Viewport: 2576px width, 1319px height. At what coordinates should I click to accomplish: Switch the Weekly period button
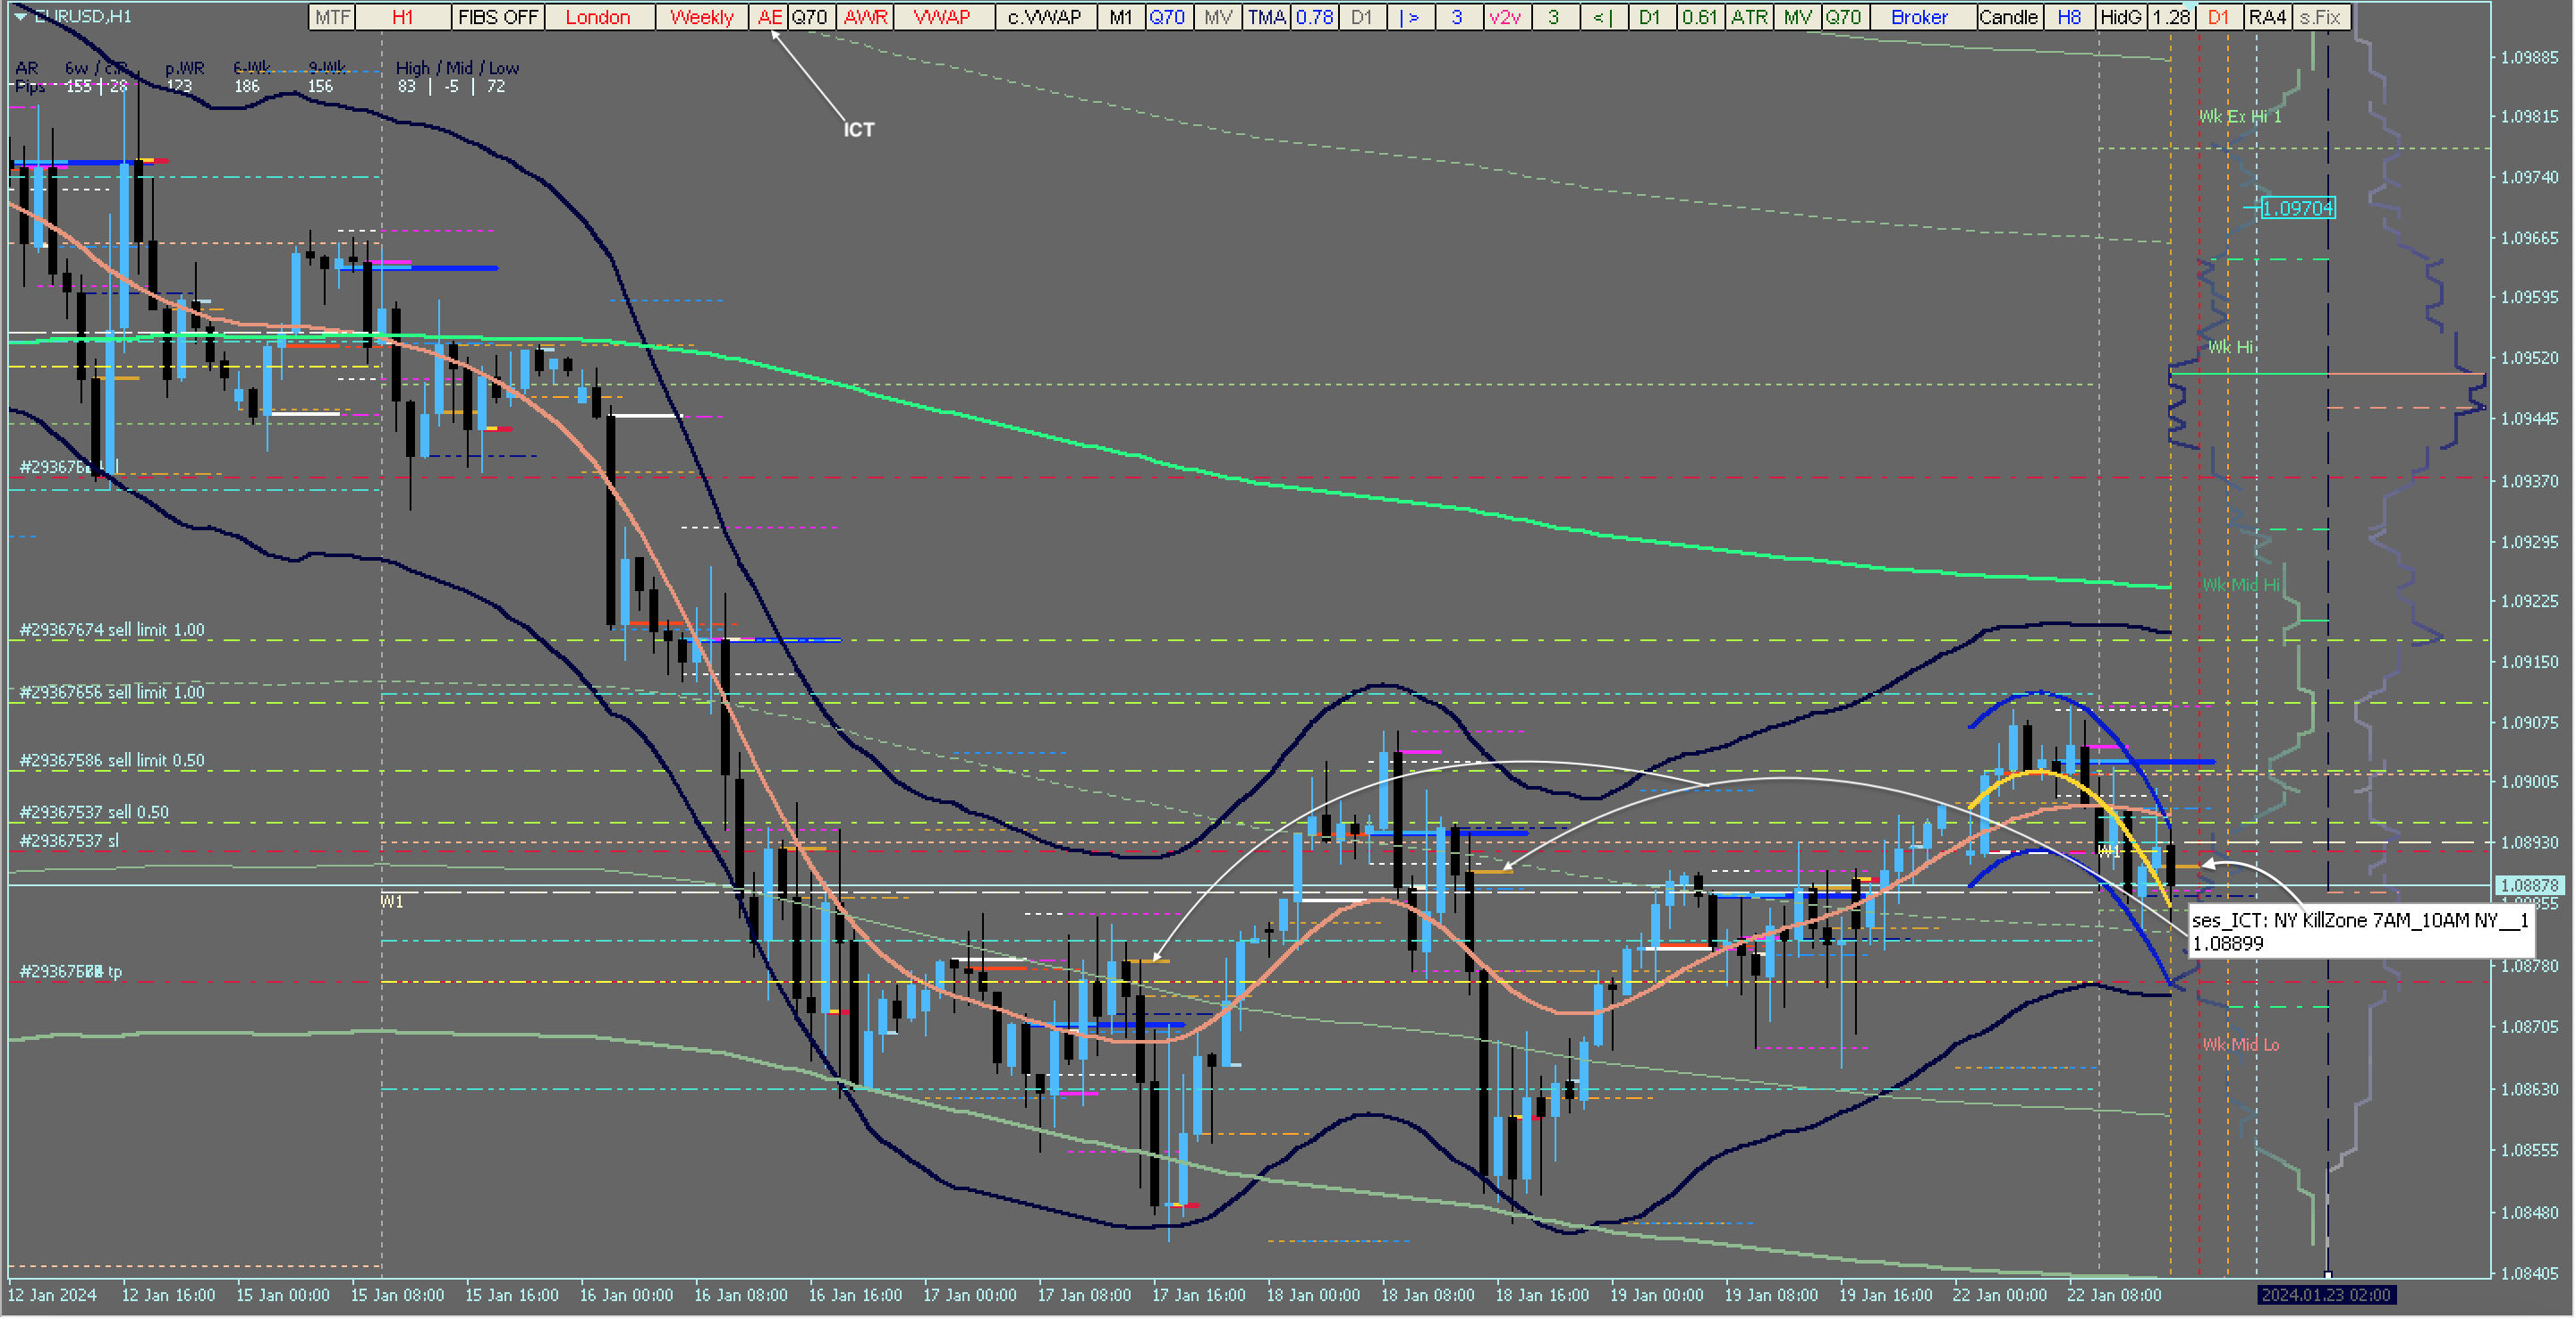tap(701, 17)
